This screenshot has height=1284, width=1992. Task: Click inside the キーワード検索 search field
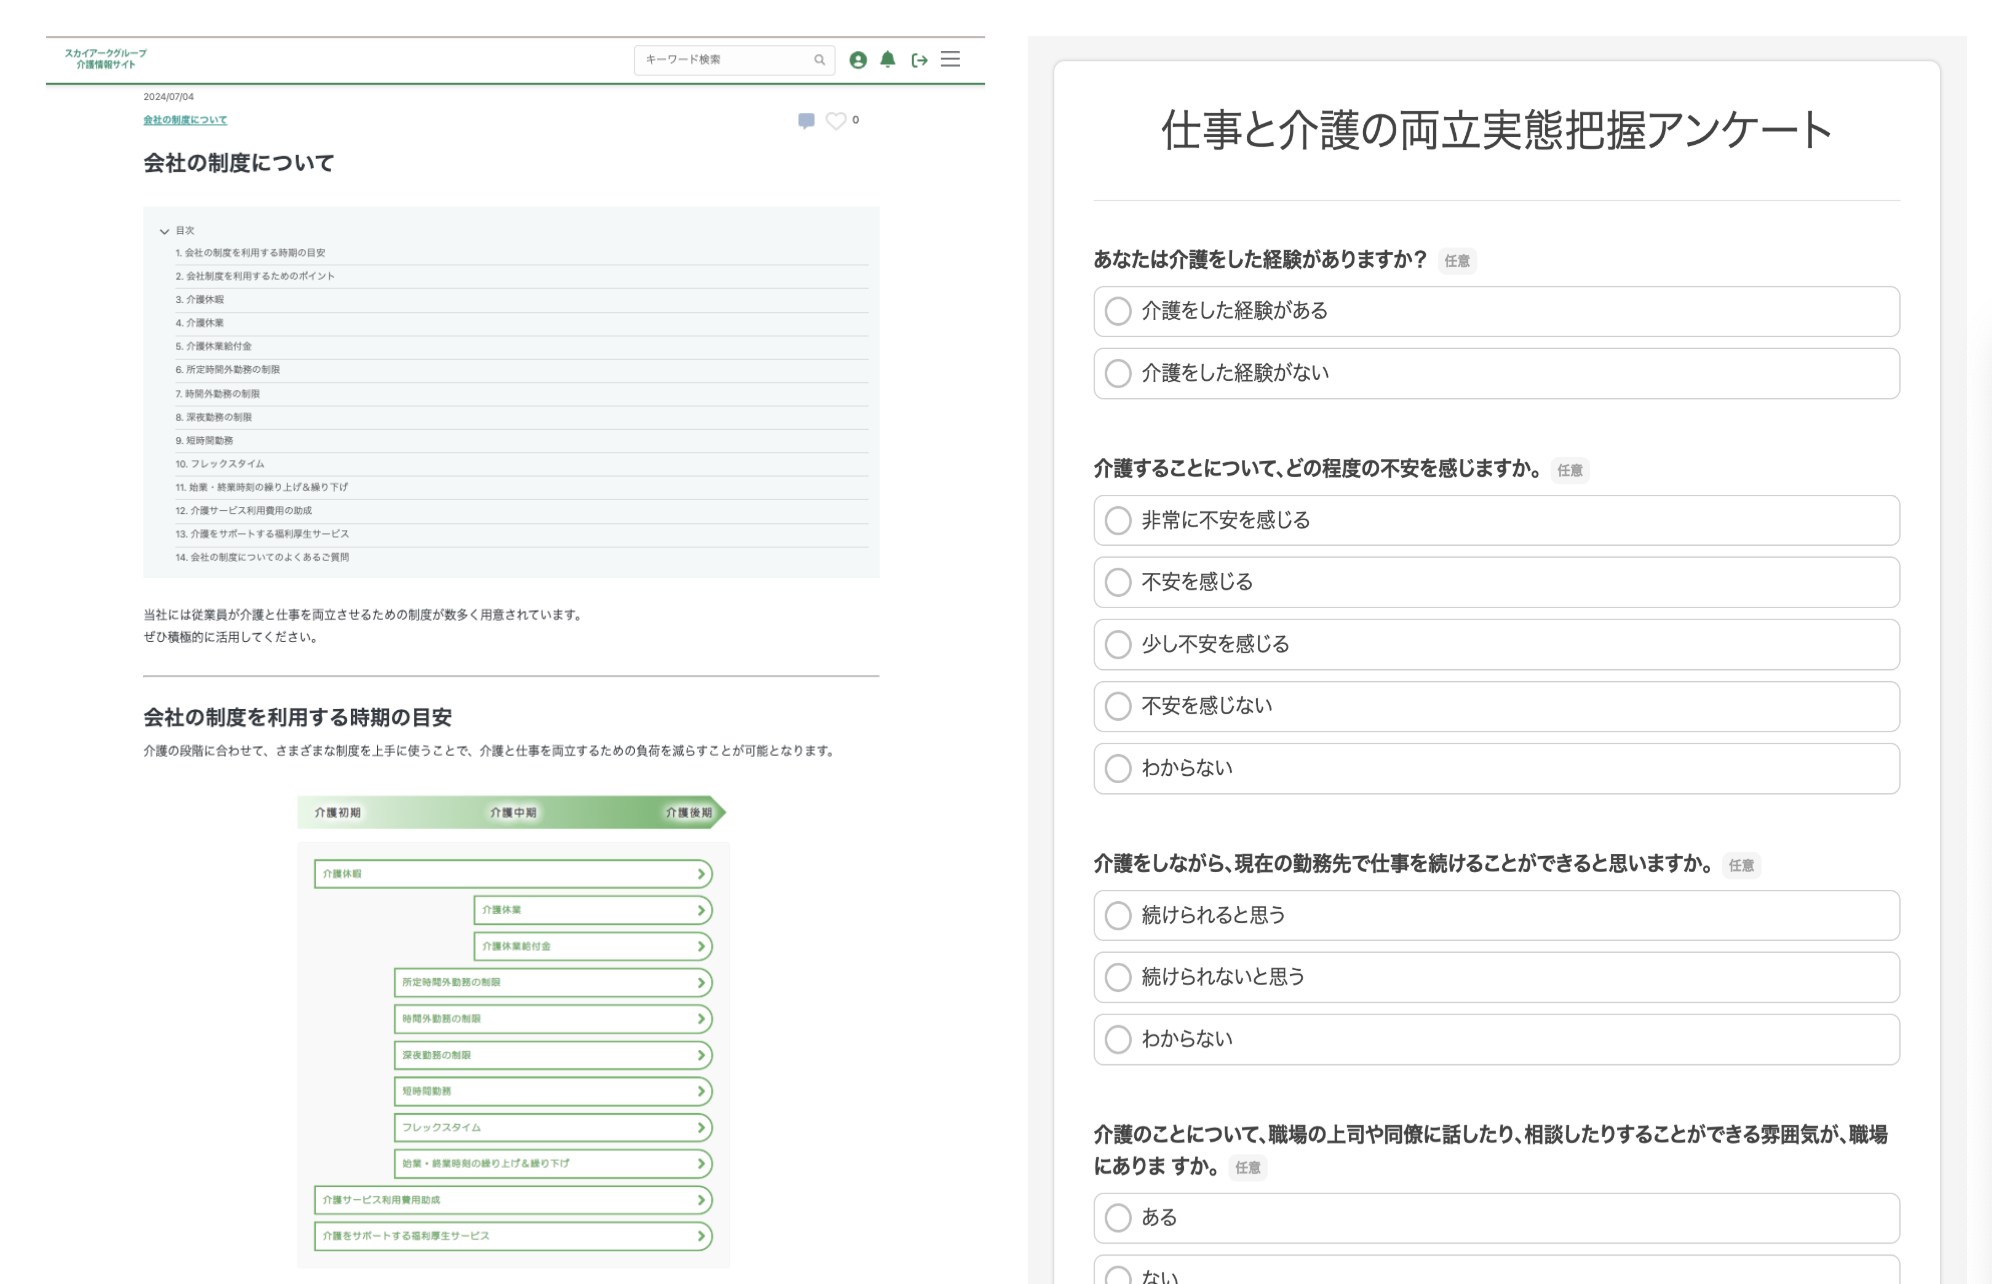coord(720,60)
